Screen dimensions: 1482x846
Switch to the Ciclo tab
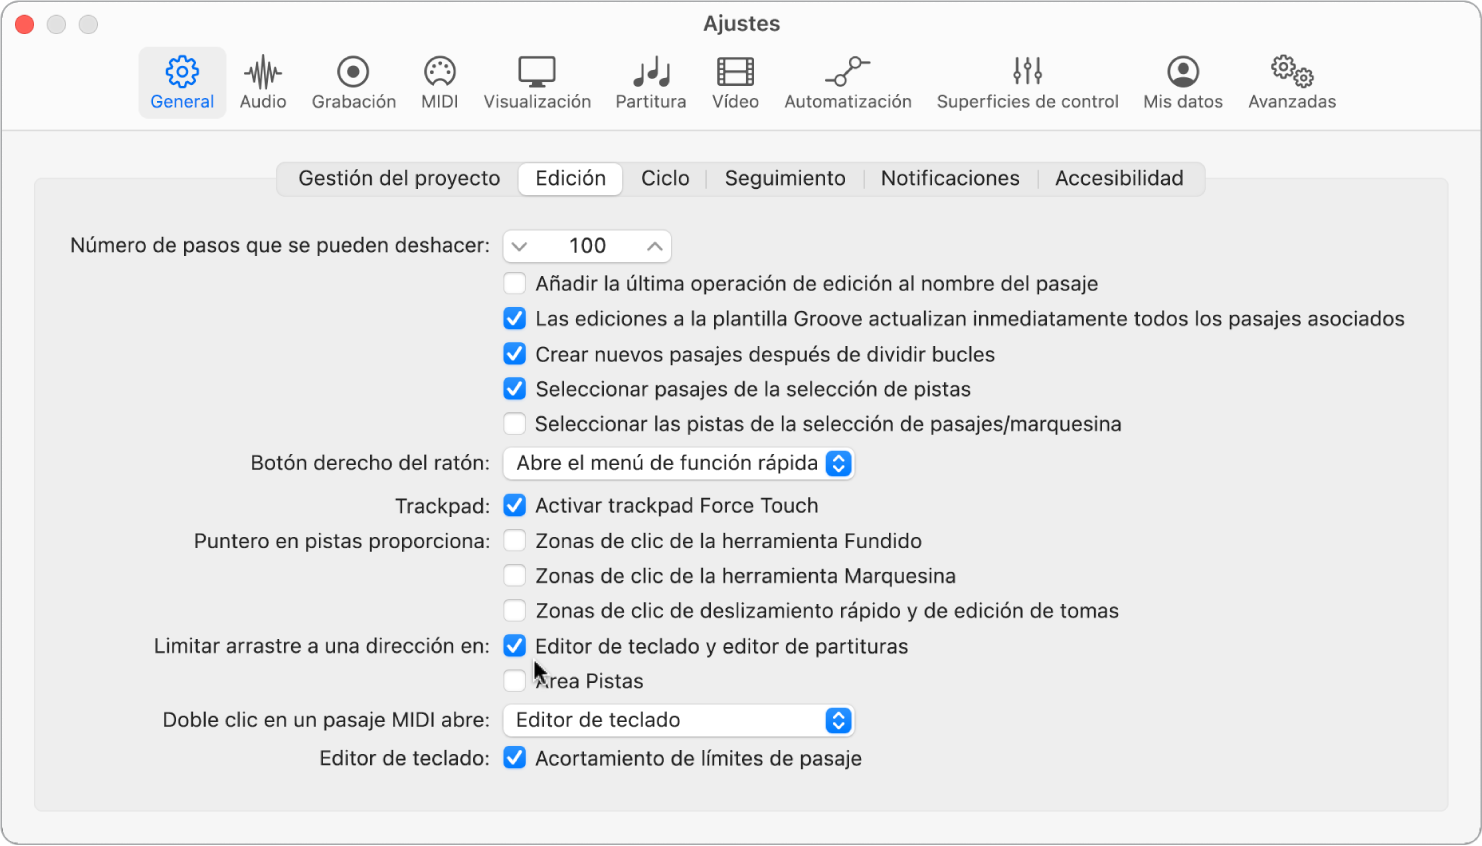click(x=665, y=178)
